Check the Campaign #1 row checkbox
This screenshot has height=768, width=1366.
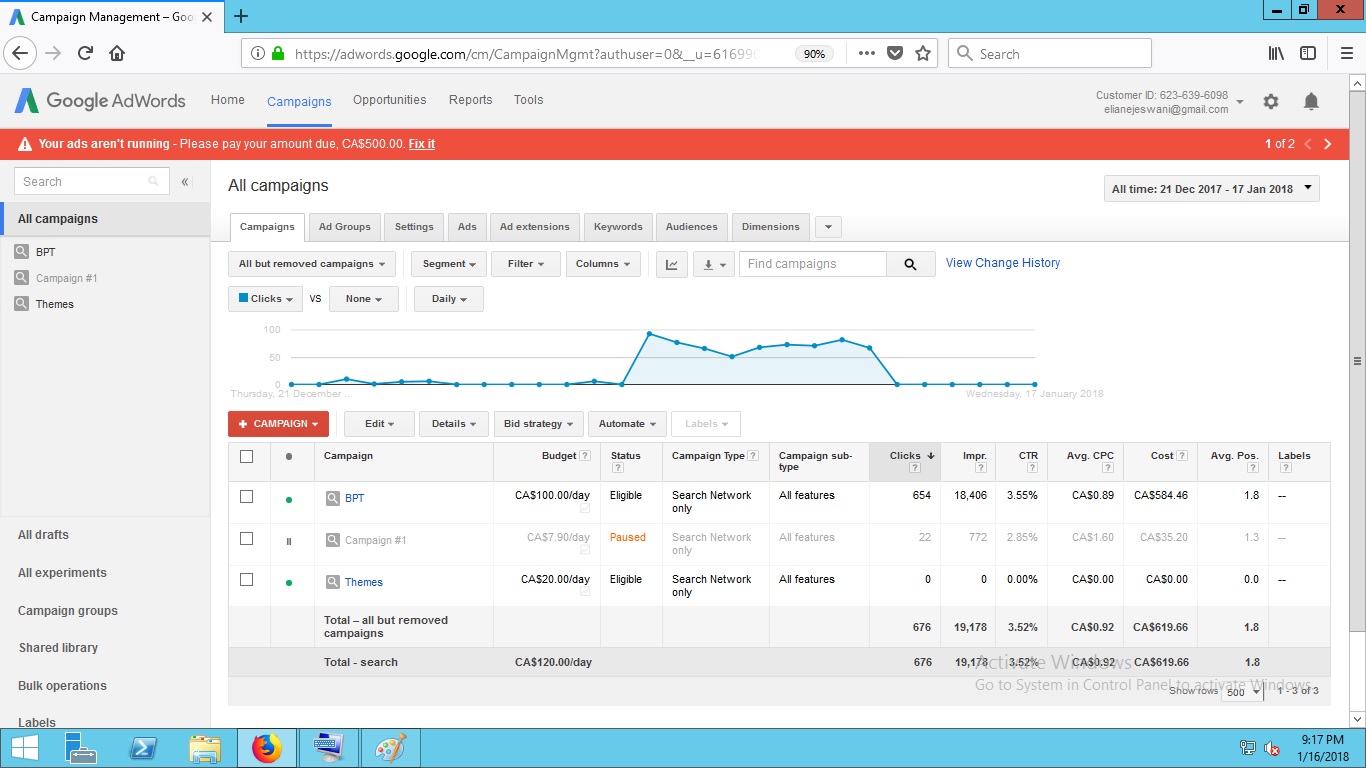pos(247,538)
